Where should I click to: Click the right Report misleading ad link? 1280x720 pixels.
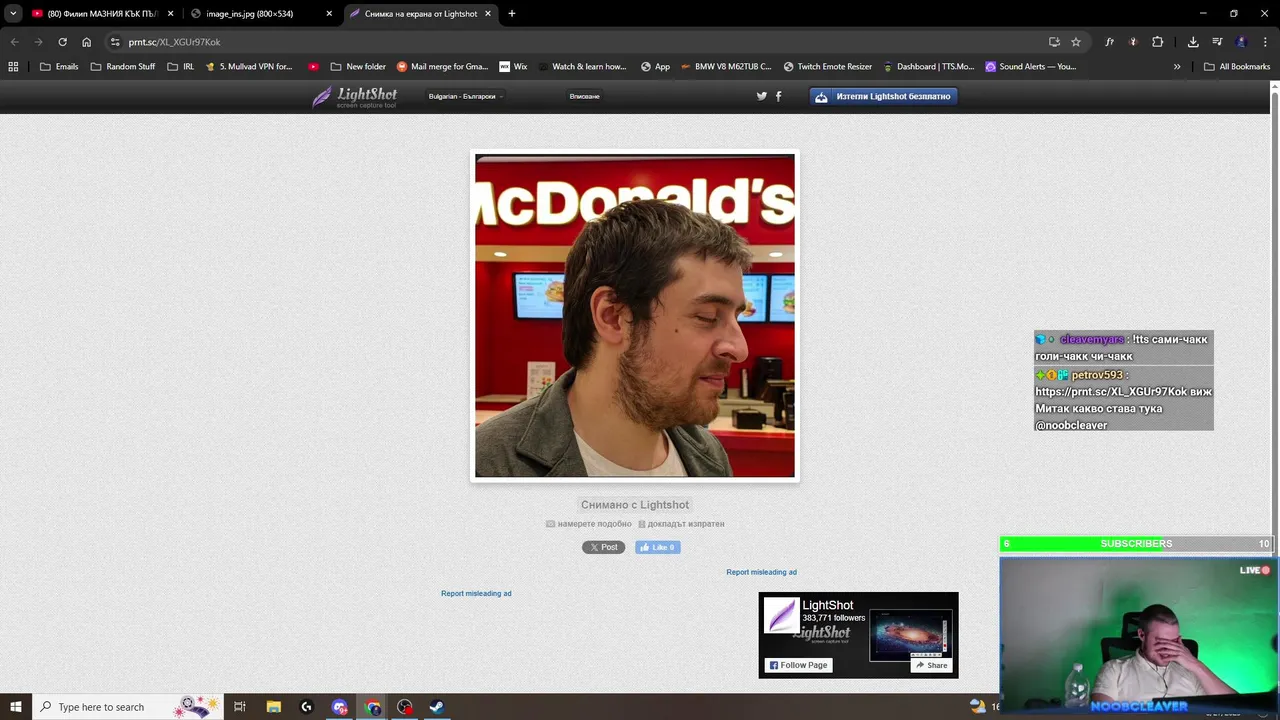[761, 572]
